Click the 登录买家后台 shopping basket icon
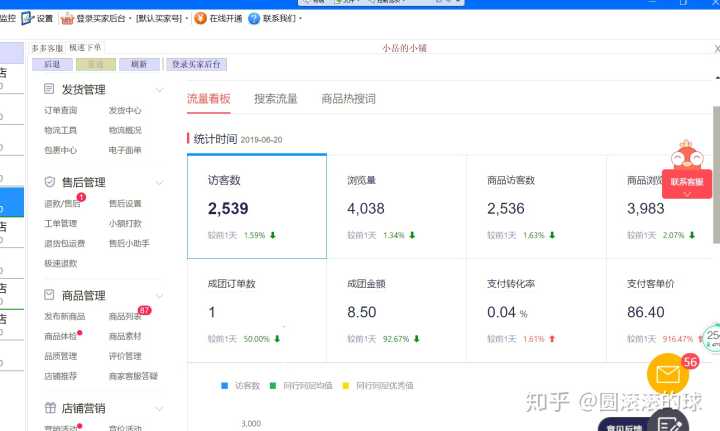Screen dimensions: 720x431 67,18
